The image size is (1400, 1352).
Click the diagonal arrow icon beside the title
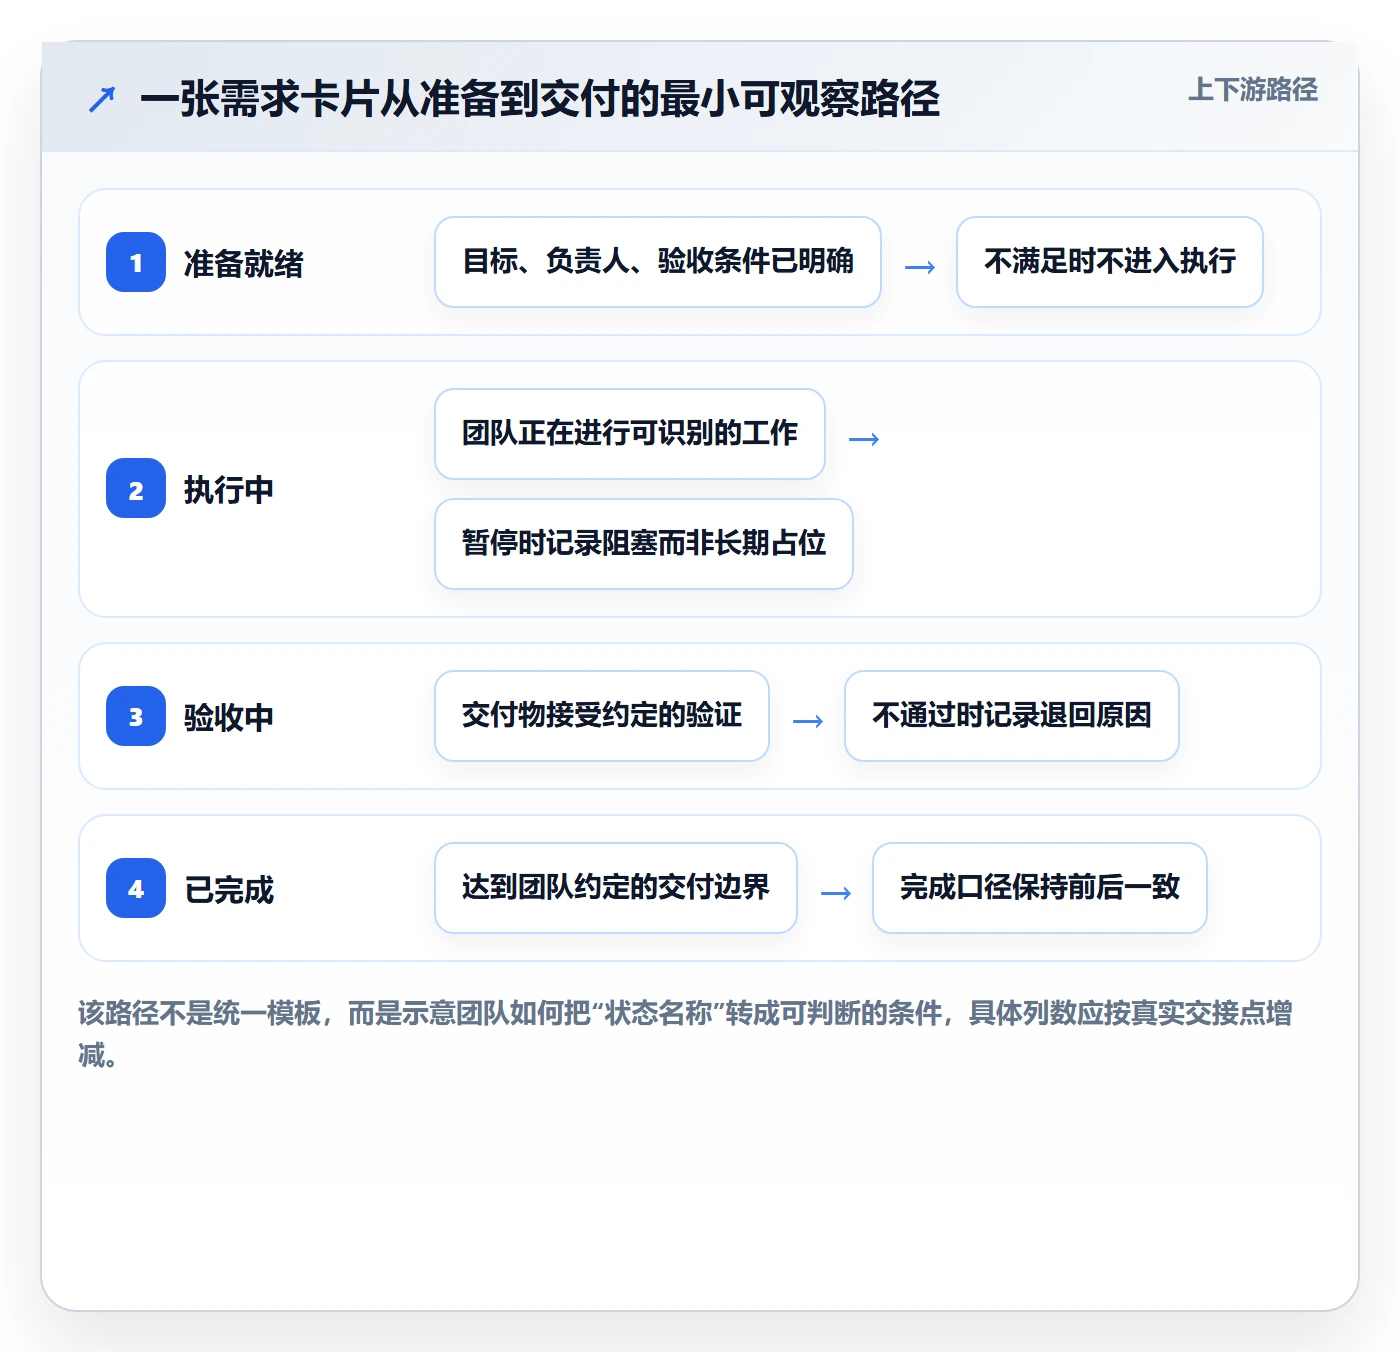point(102,99)
